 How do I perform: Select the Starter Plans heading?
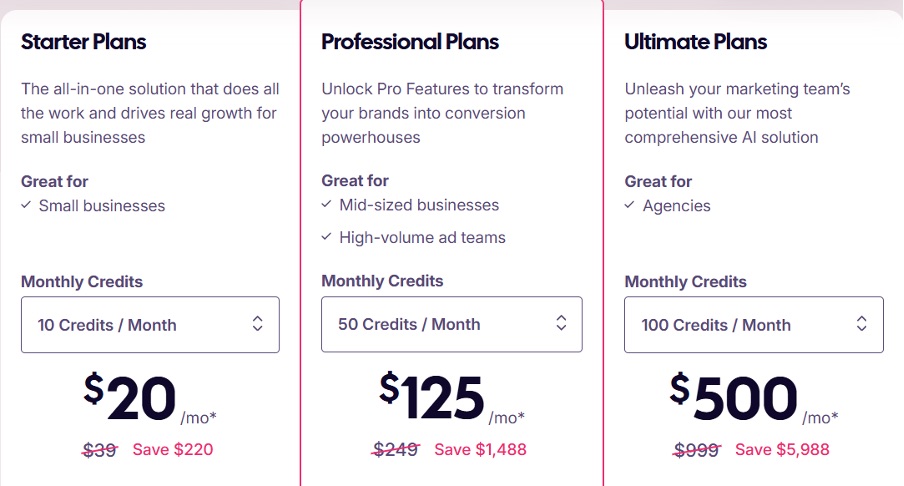point(84,42)
